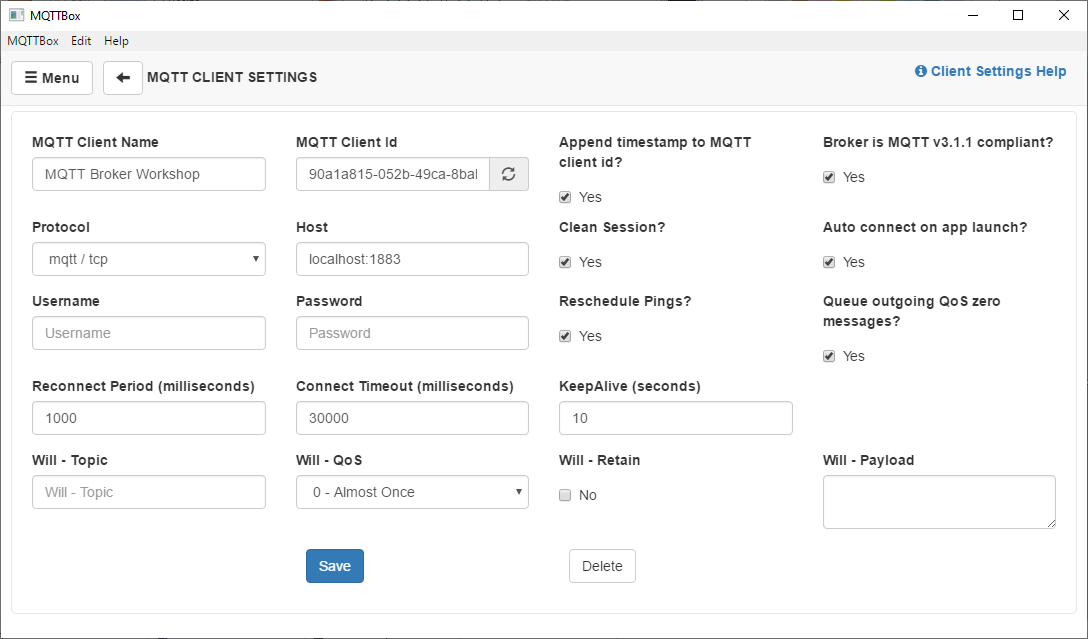The height and width of the screenshot is (639, 1088).
Task: Open the Help menu
Action: 116,41
